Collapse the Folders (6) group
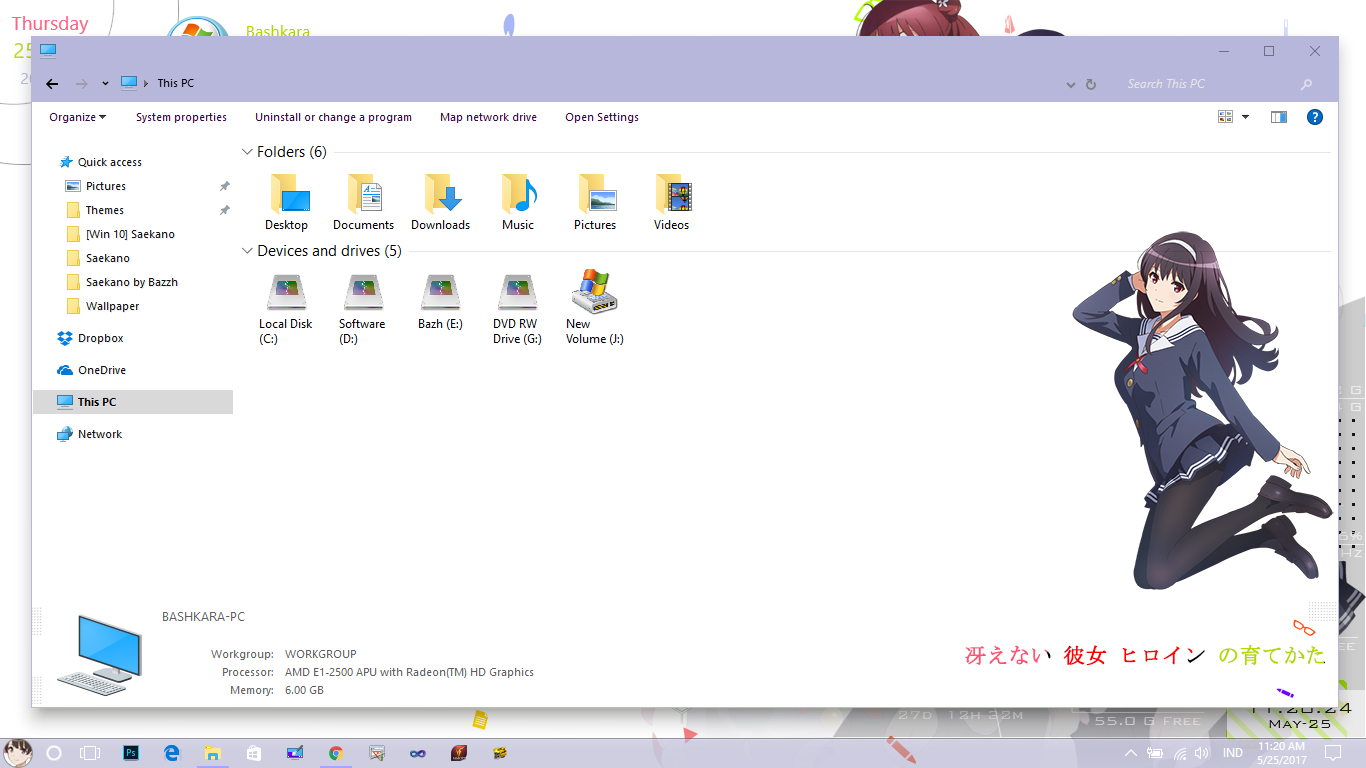1366x768 pixels. pyautogui.click(x=247, y=152)
